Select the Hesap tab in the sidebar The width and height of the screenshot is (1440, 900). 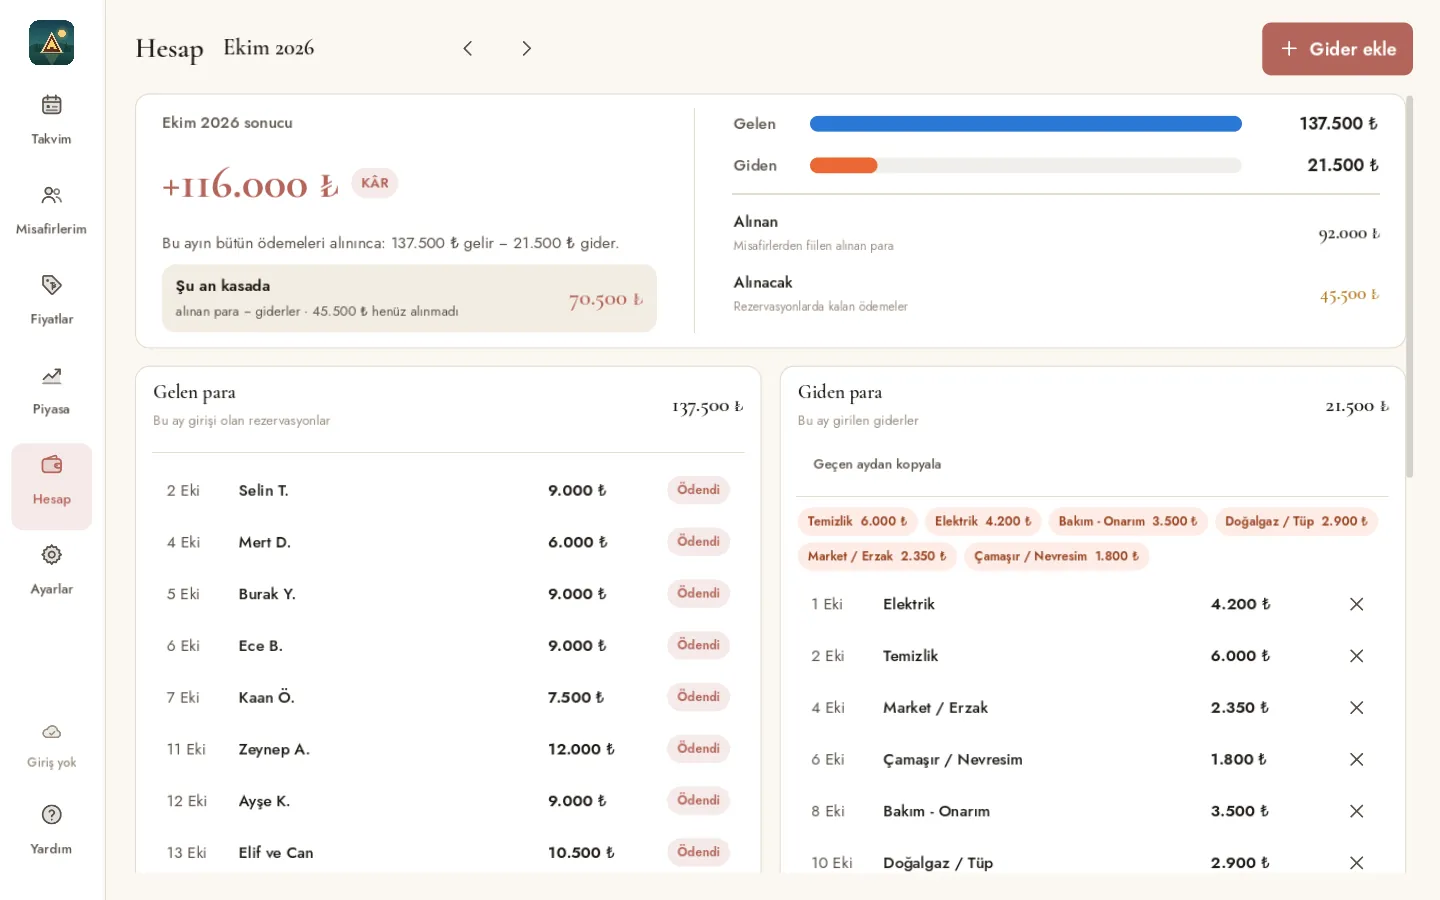coord(51,486)
